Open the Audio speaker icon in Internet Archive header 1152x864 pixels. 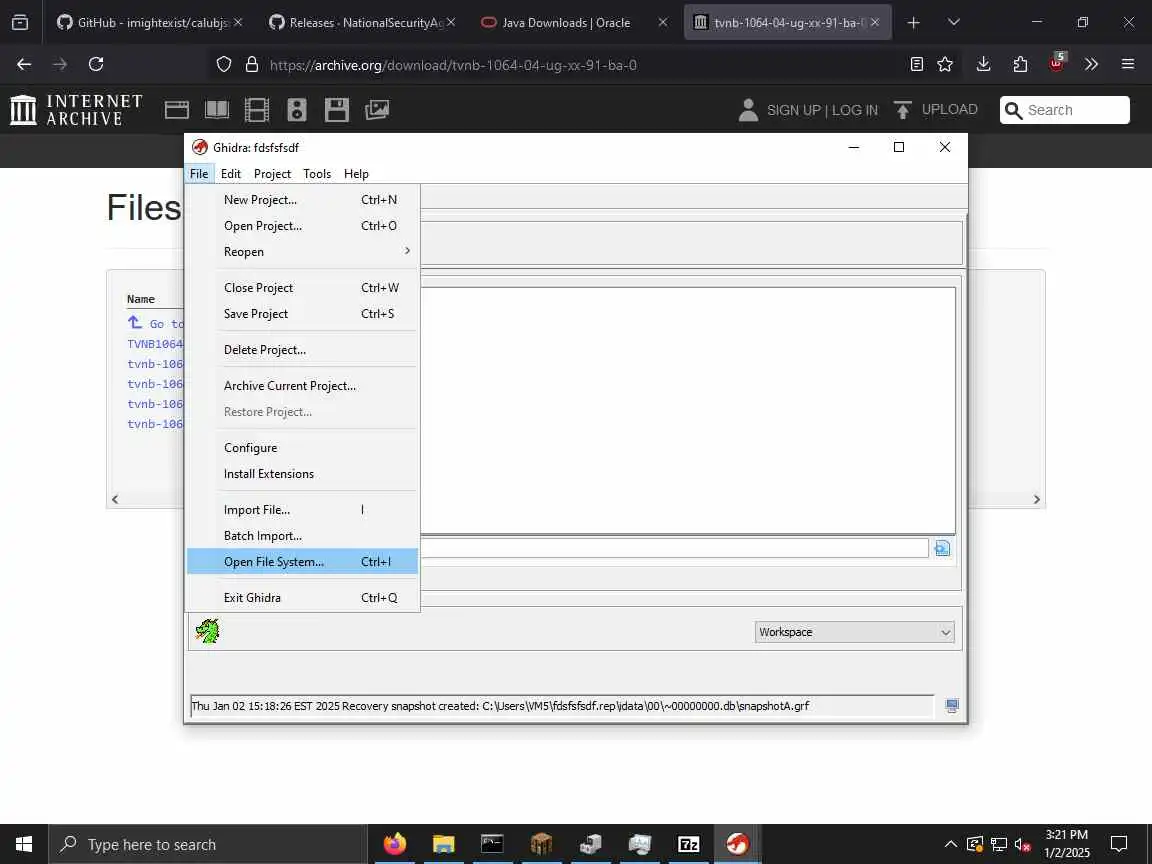tap(296, 110)
